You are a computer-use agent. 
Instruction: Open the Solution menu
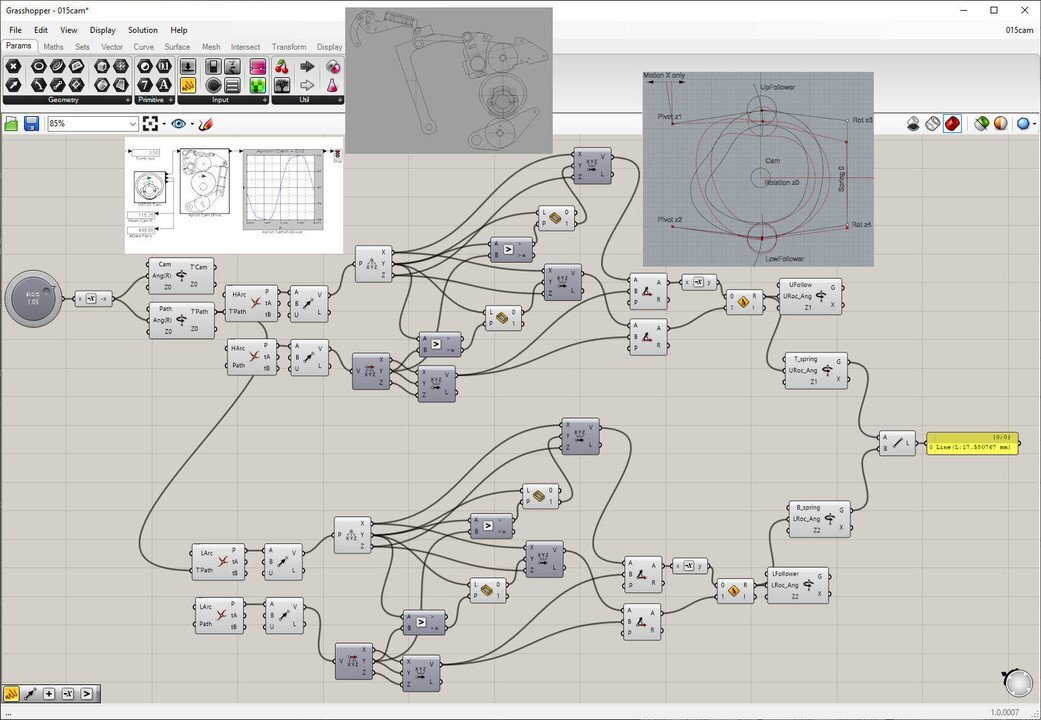click(x=143, y=30)
